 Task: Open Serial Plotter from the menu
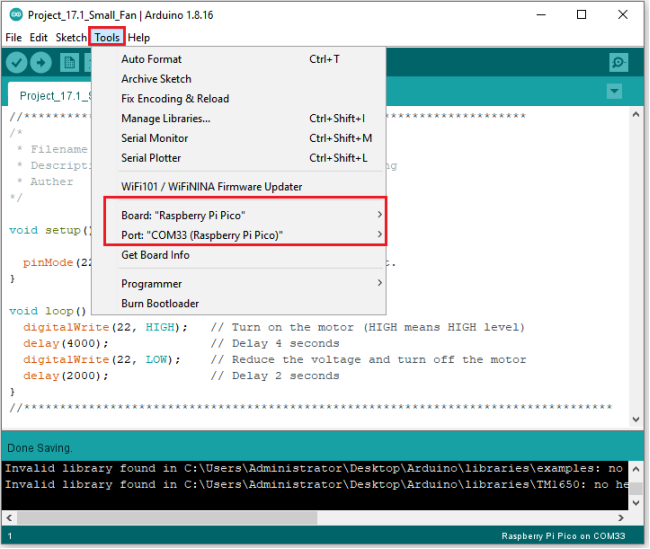tap(239, 158)
